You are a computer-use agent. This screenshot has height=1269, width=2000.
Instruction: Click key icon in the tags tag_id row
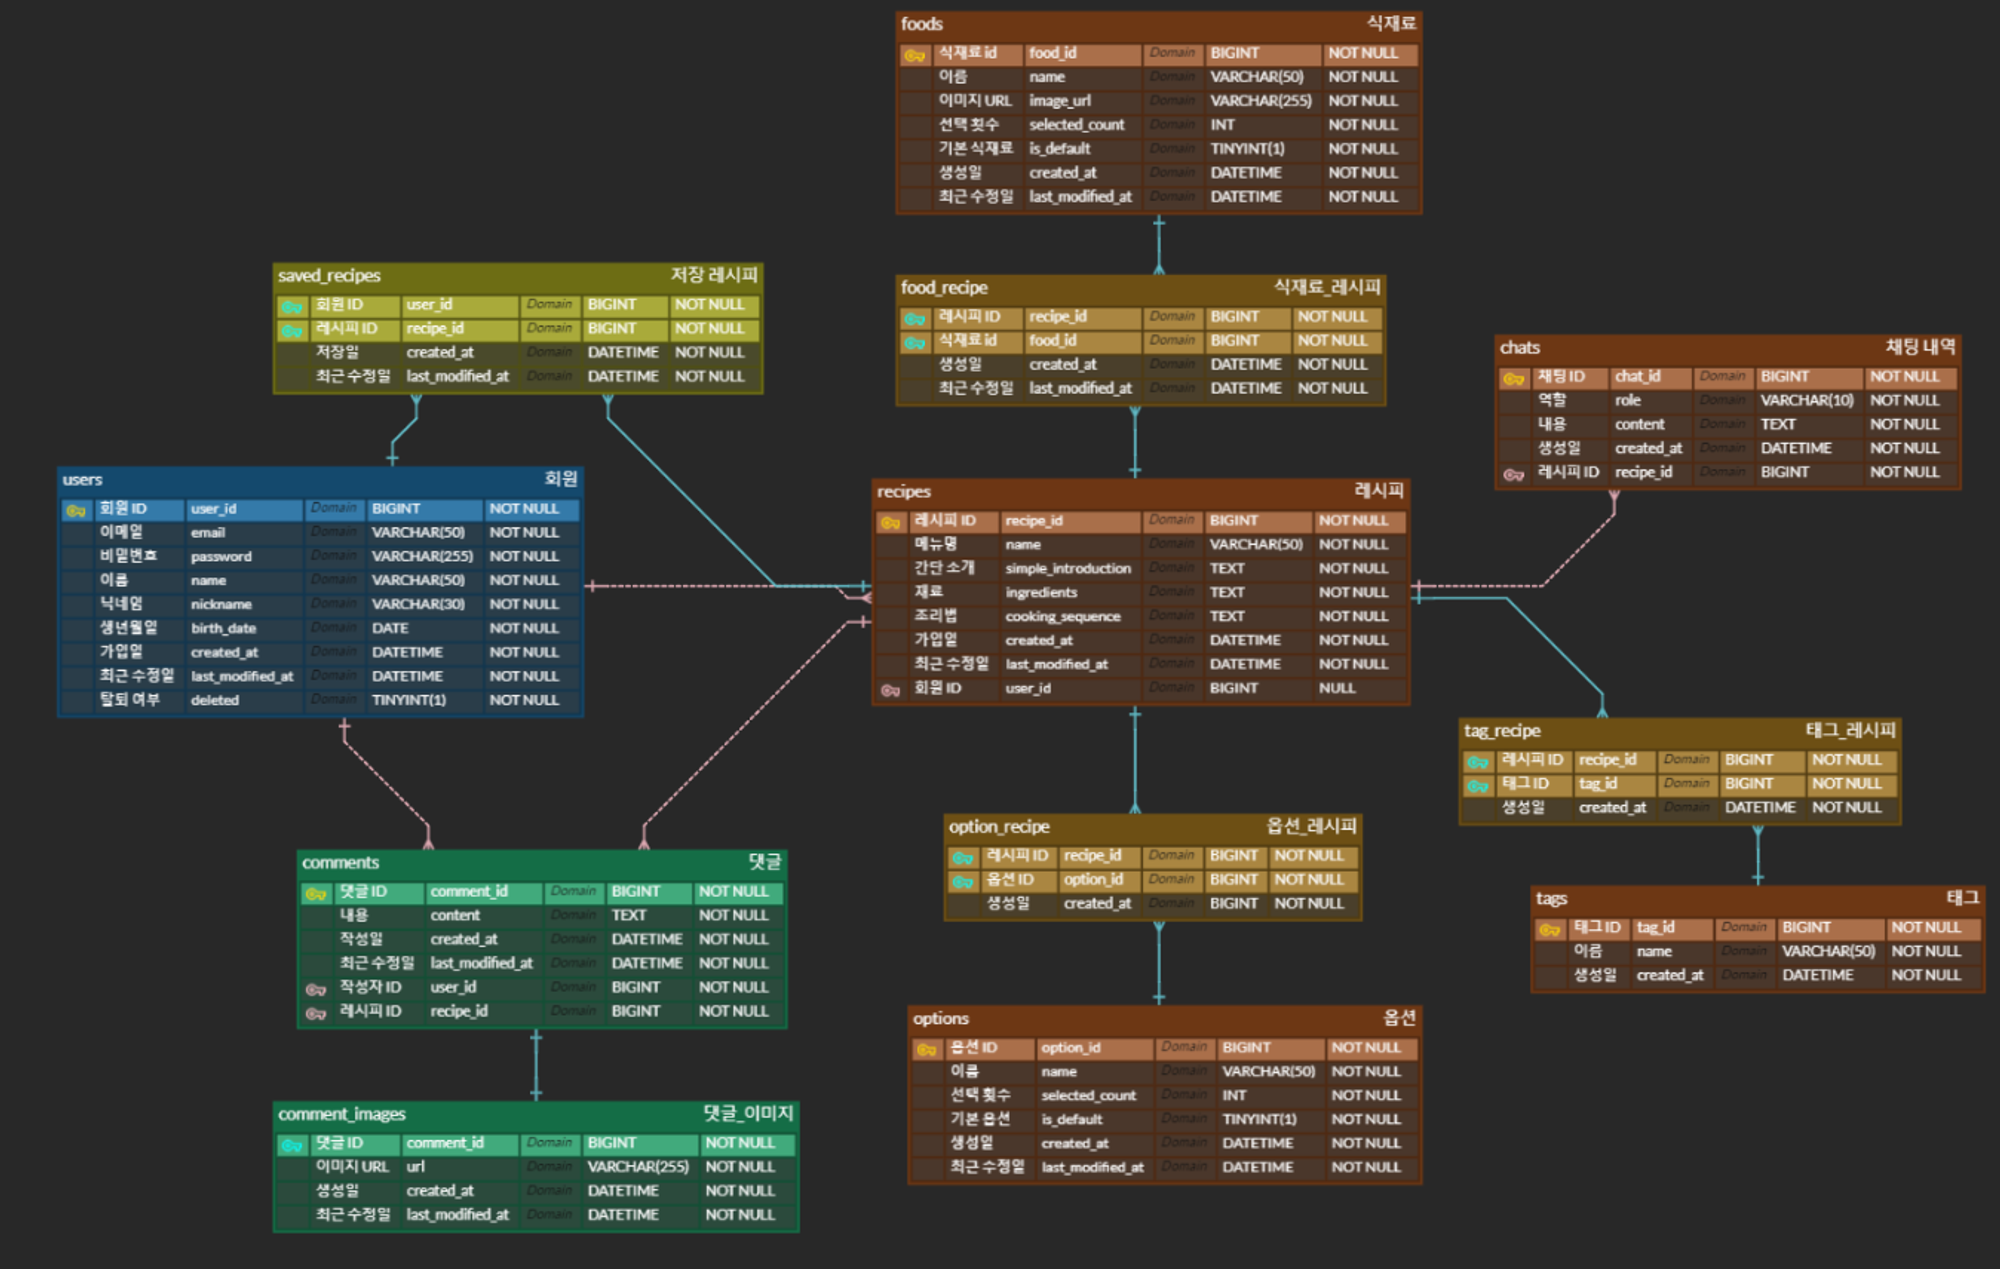(1549, 930)
